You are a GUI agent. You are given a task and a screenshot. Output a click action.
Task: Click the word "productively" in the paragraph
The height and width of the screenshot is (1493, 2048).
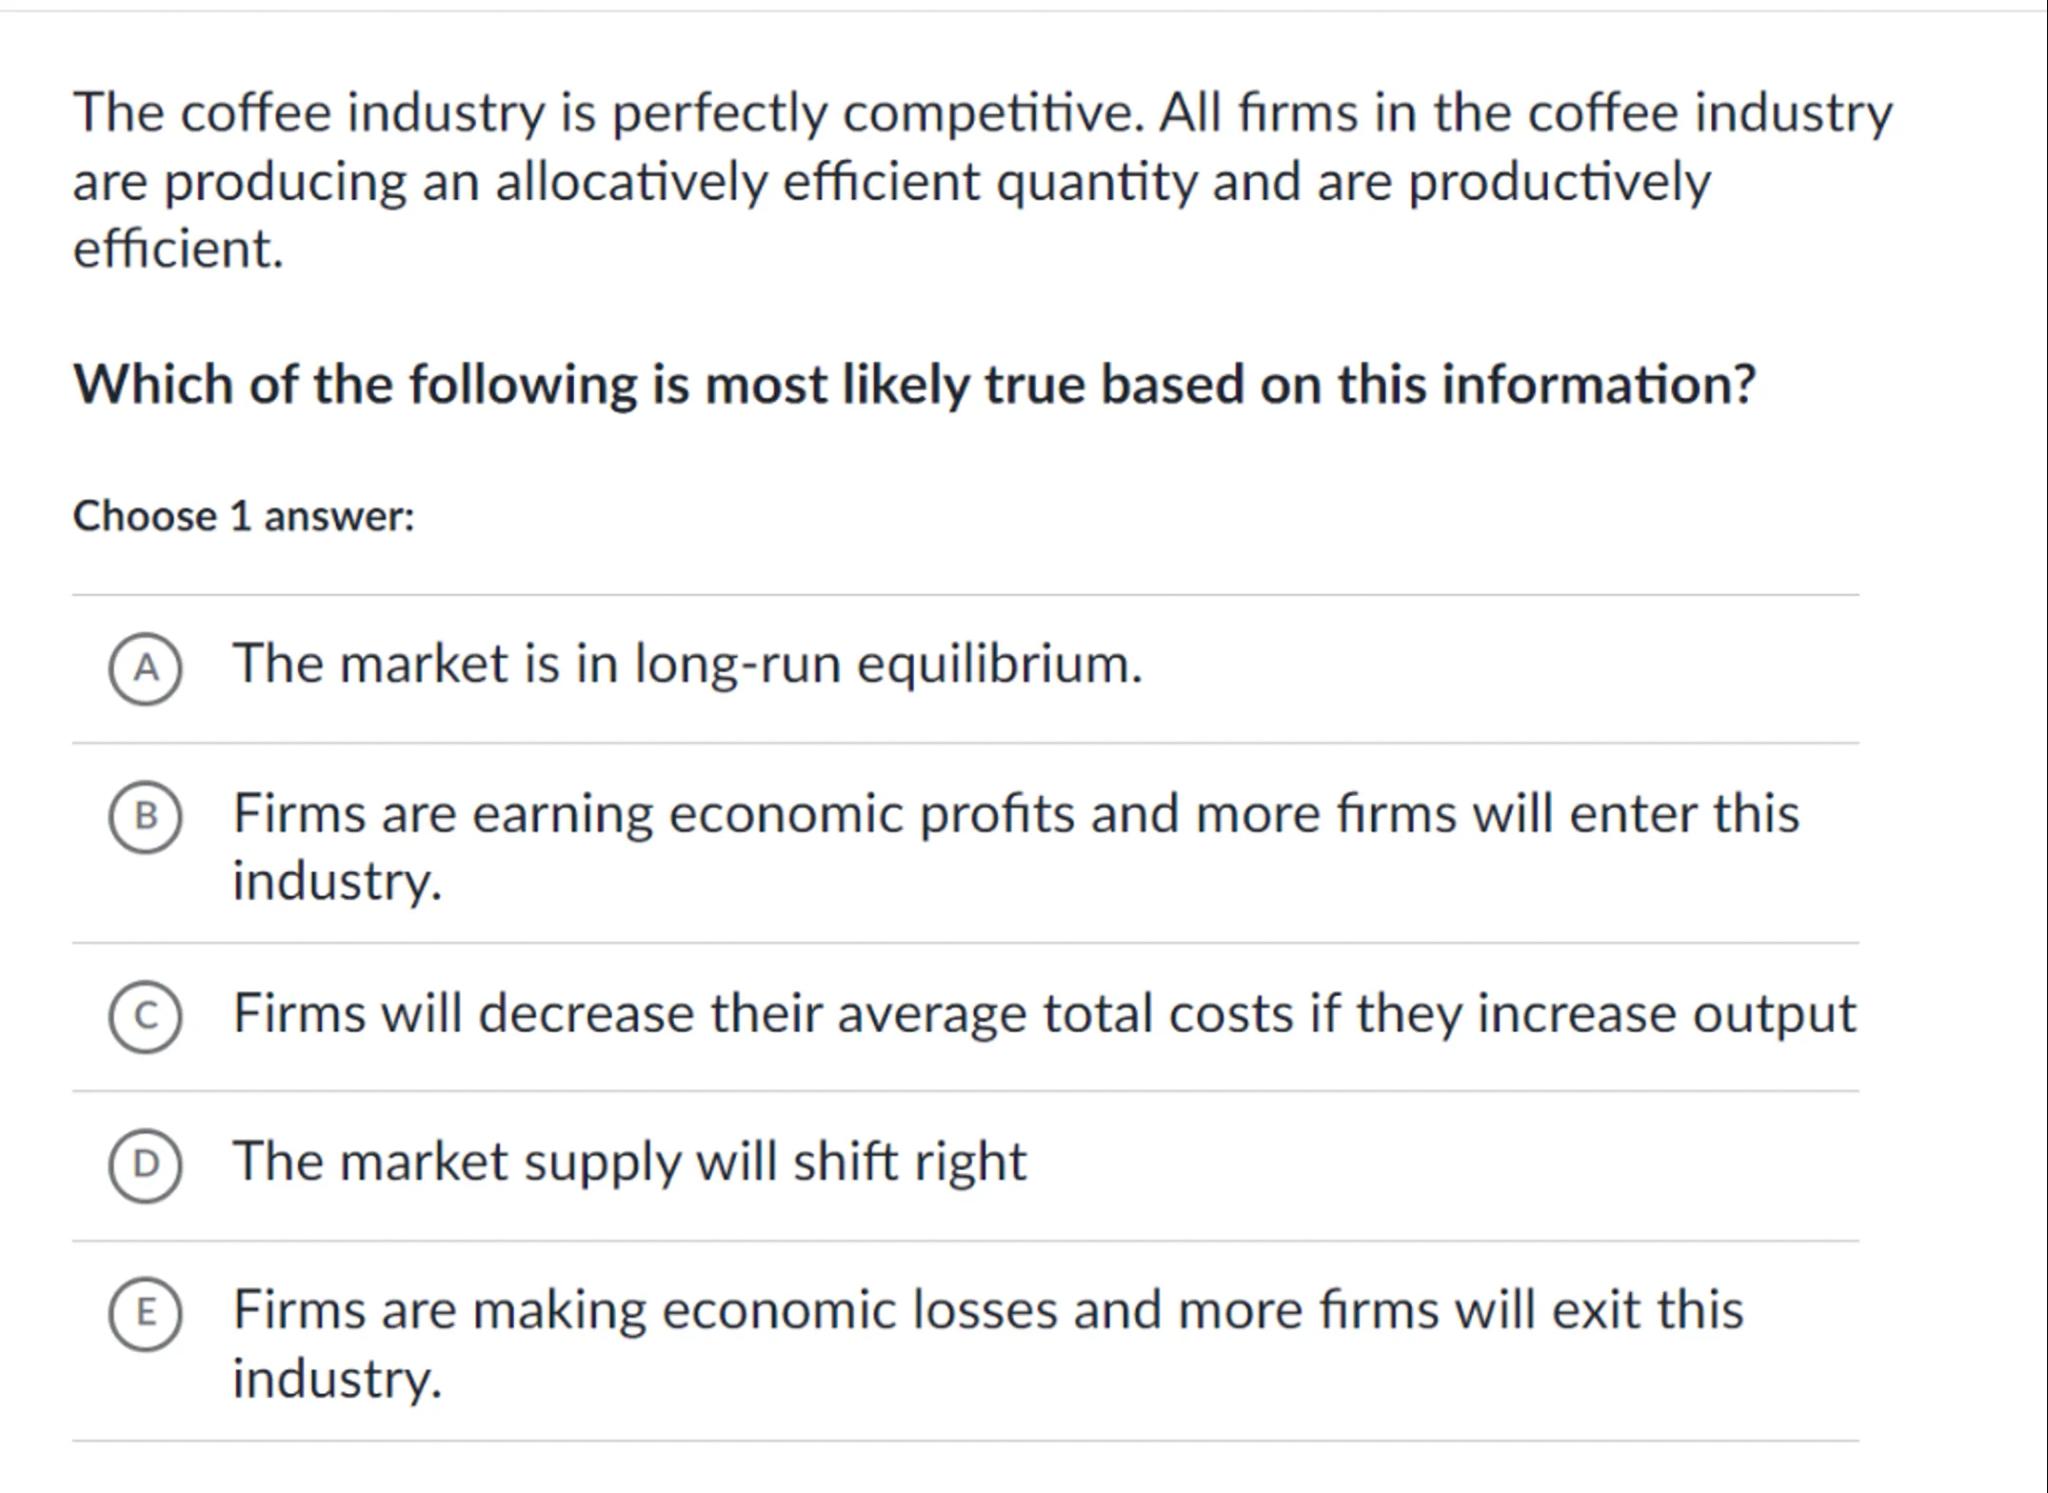(x=1559, y=182)
